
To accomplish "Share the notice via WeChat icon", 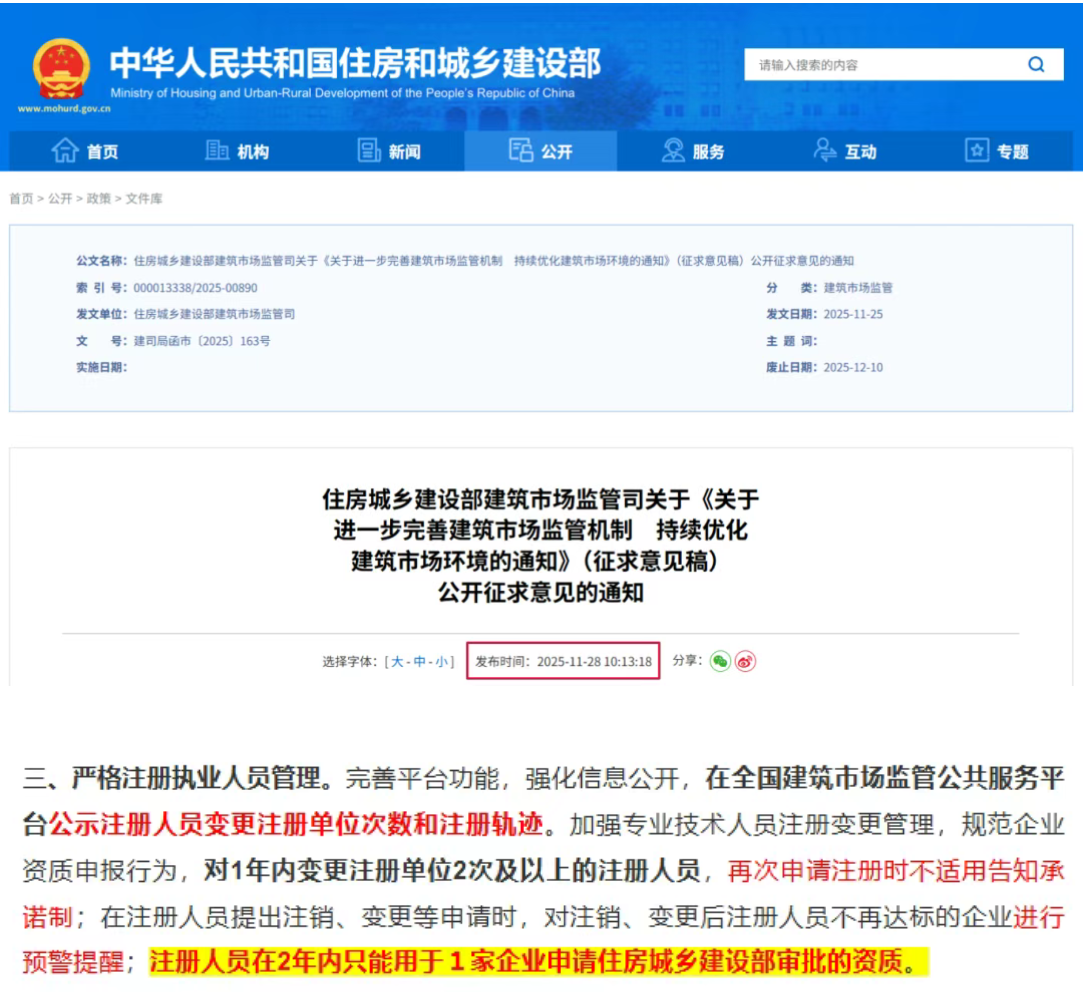I will (720, 661).
